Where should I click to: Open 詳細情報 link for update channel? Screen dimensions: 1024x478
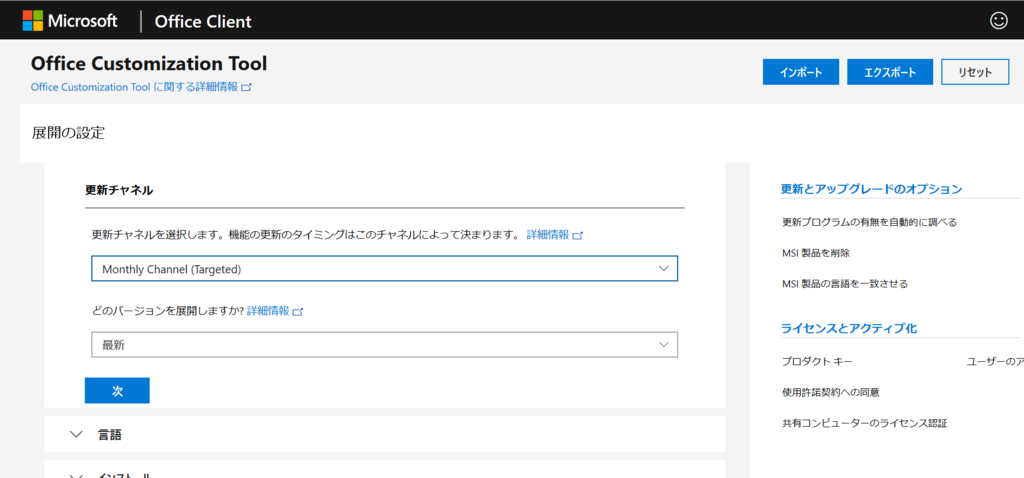pyautogui.click(x=548, y=235)
